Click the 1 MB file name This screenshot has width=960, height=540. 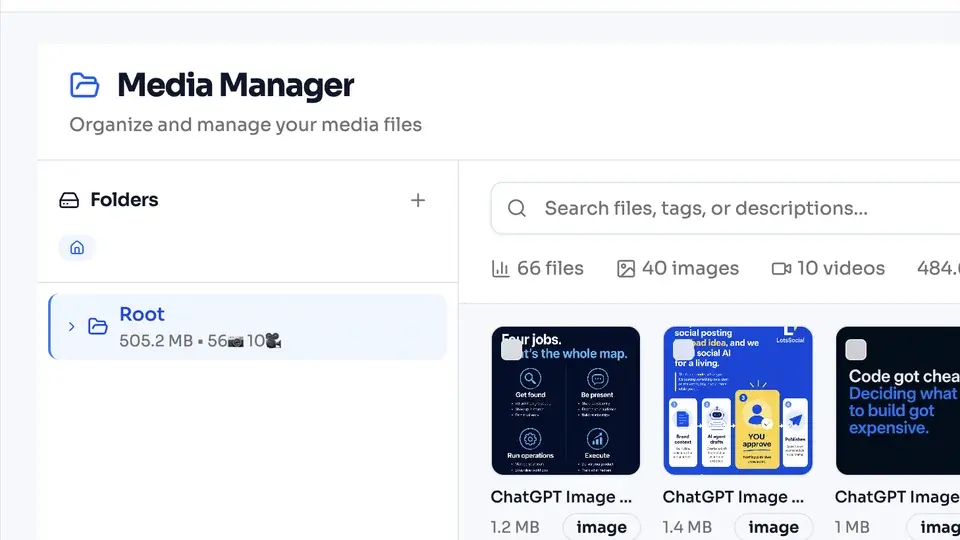point(897,497)
